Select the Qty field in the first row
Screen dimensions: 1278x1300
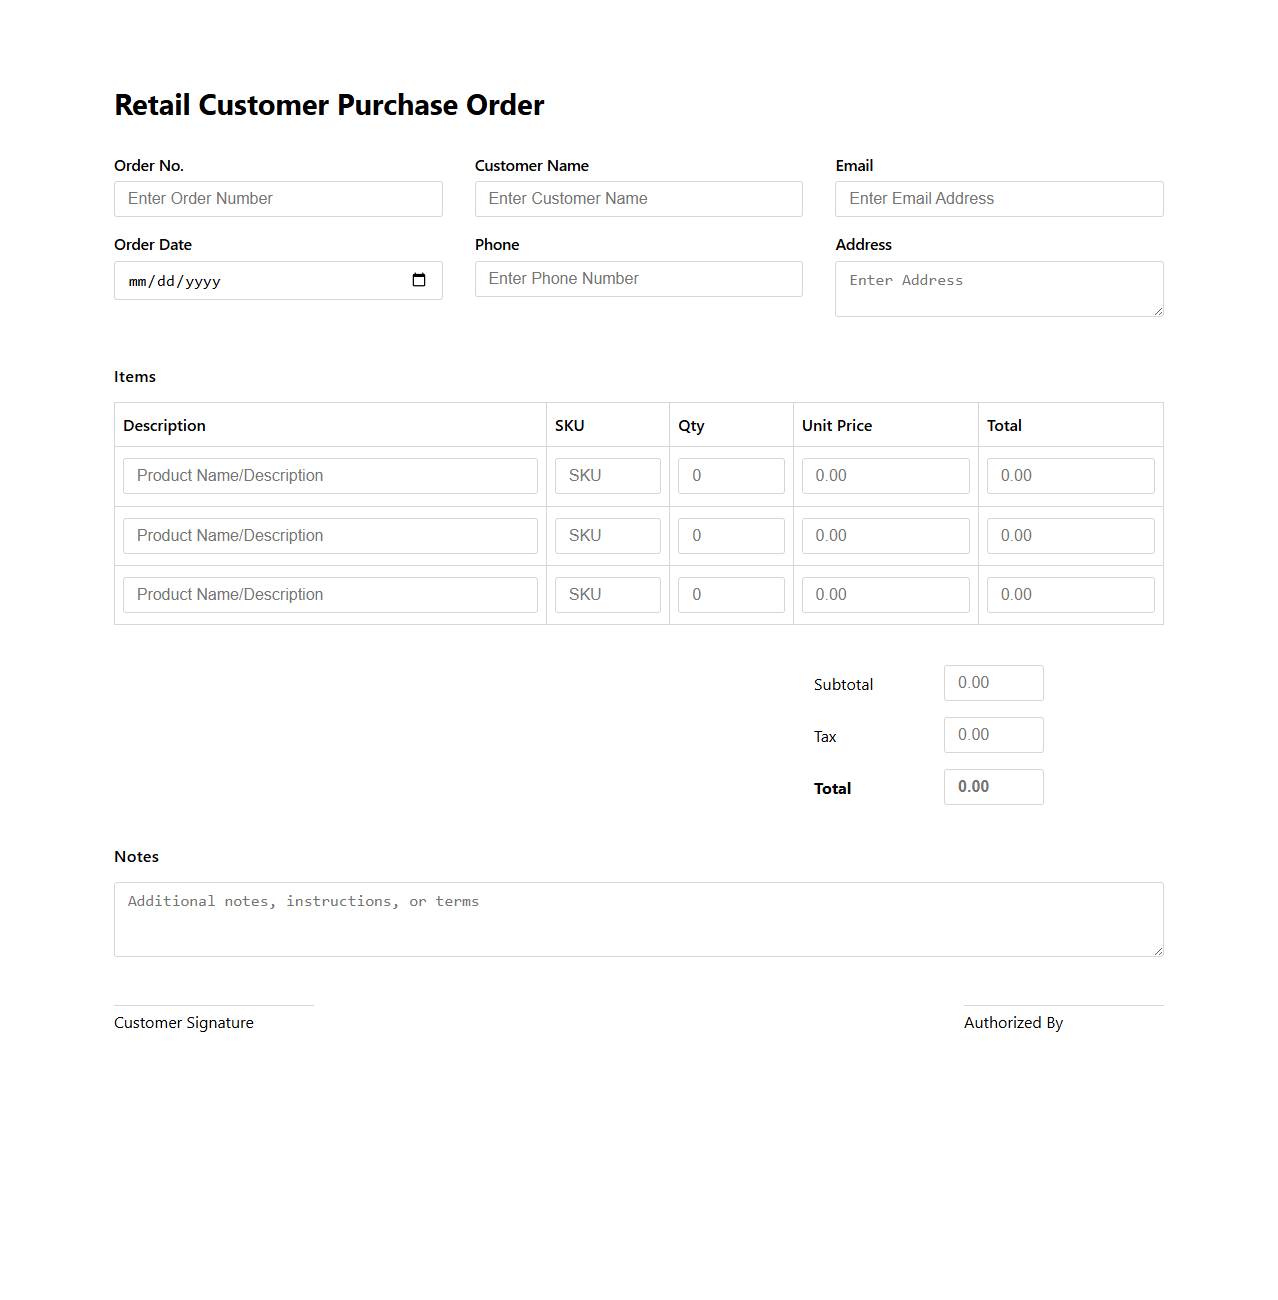click(731, 475)
